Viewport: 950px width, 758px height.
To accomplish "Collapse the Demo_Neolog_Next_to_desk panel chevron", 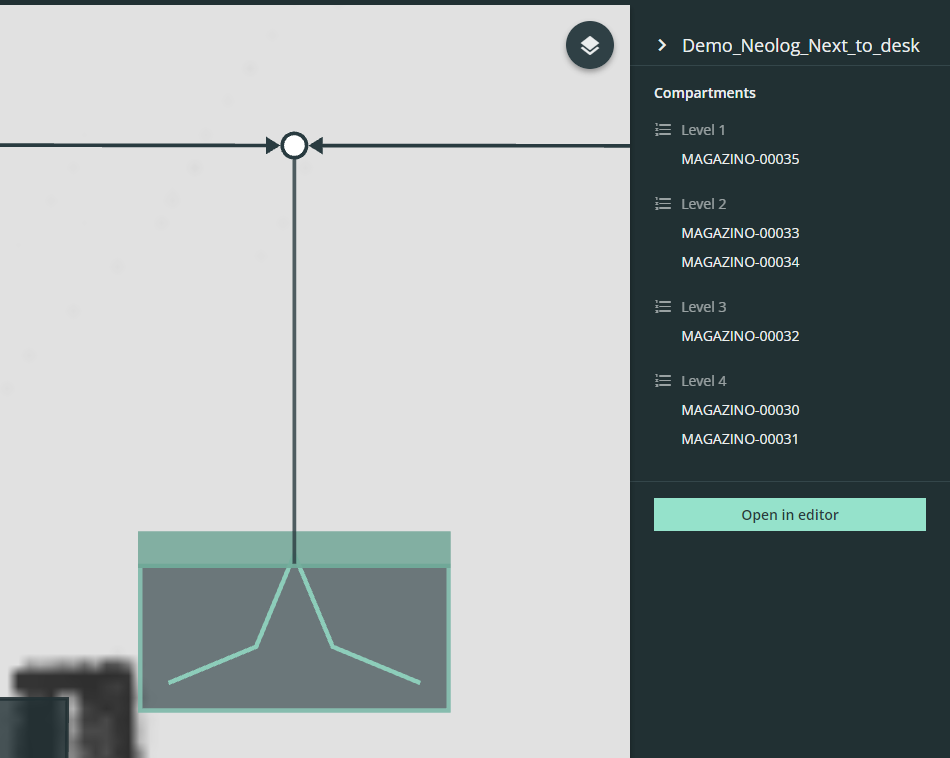I will (x=661, y=46).
